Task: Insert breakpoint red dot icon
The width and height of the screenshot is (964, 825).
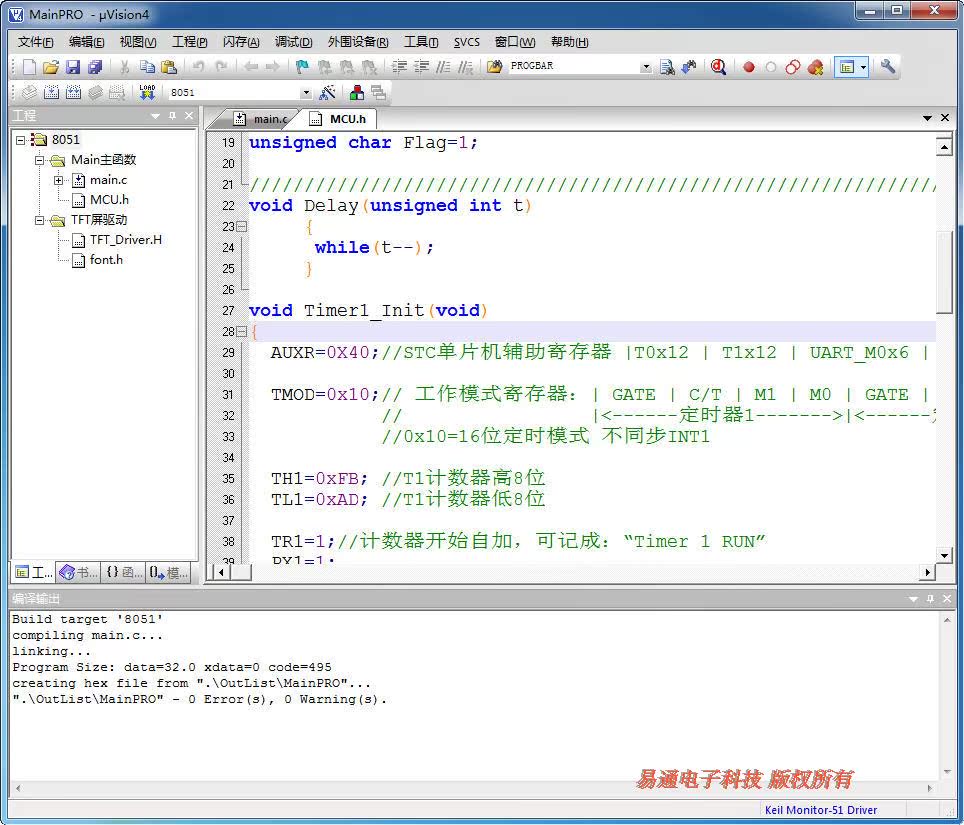Action: point(749,67)
